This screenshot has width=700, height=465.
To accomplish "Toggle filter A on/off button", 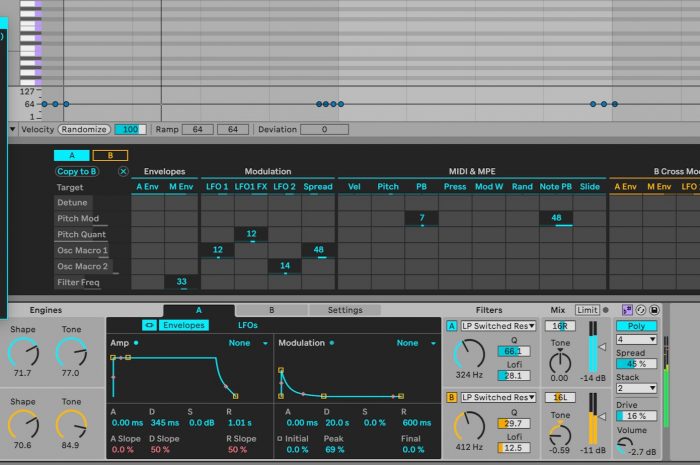I will [x=451, y=326].
